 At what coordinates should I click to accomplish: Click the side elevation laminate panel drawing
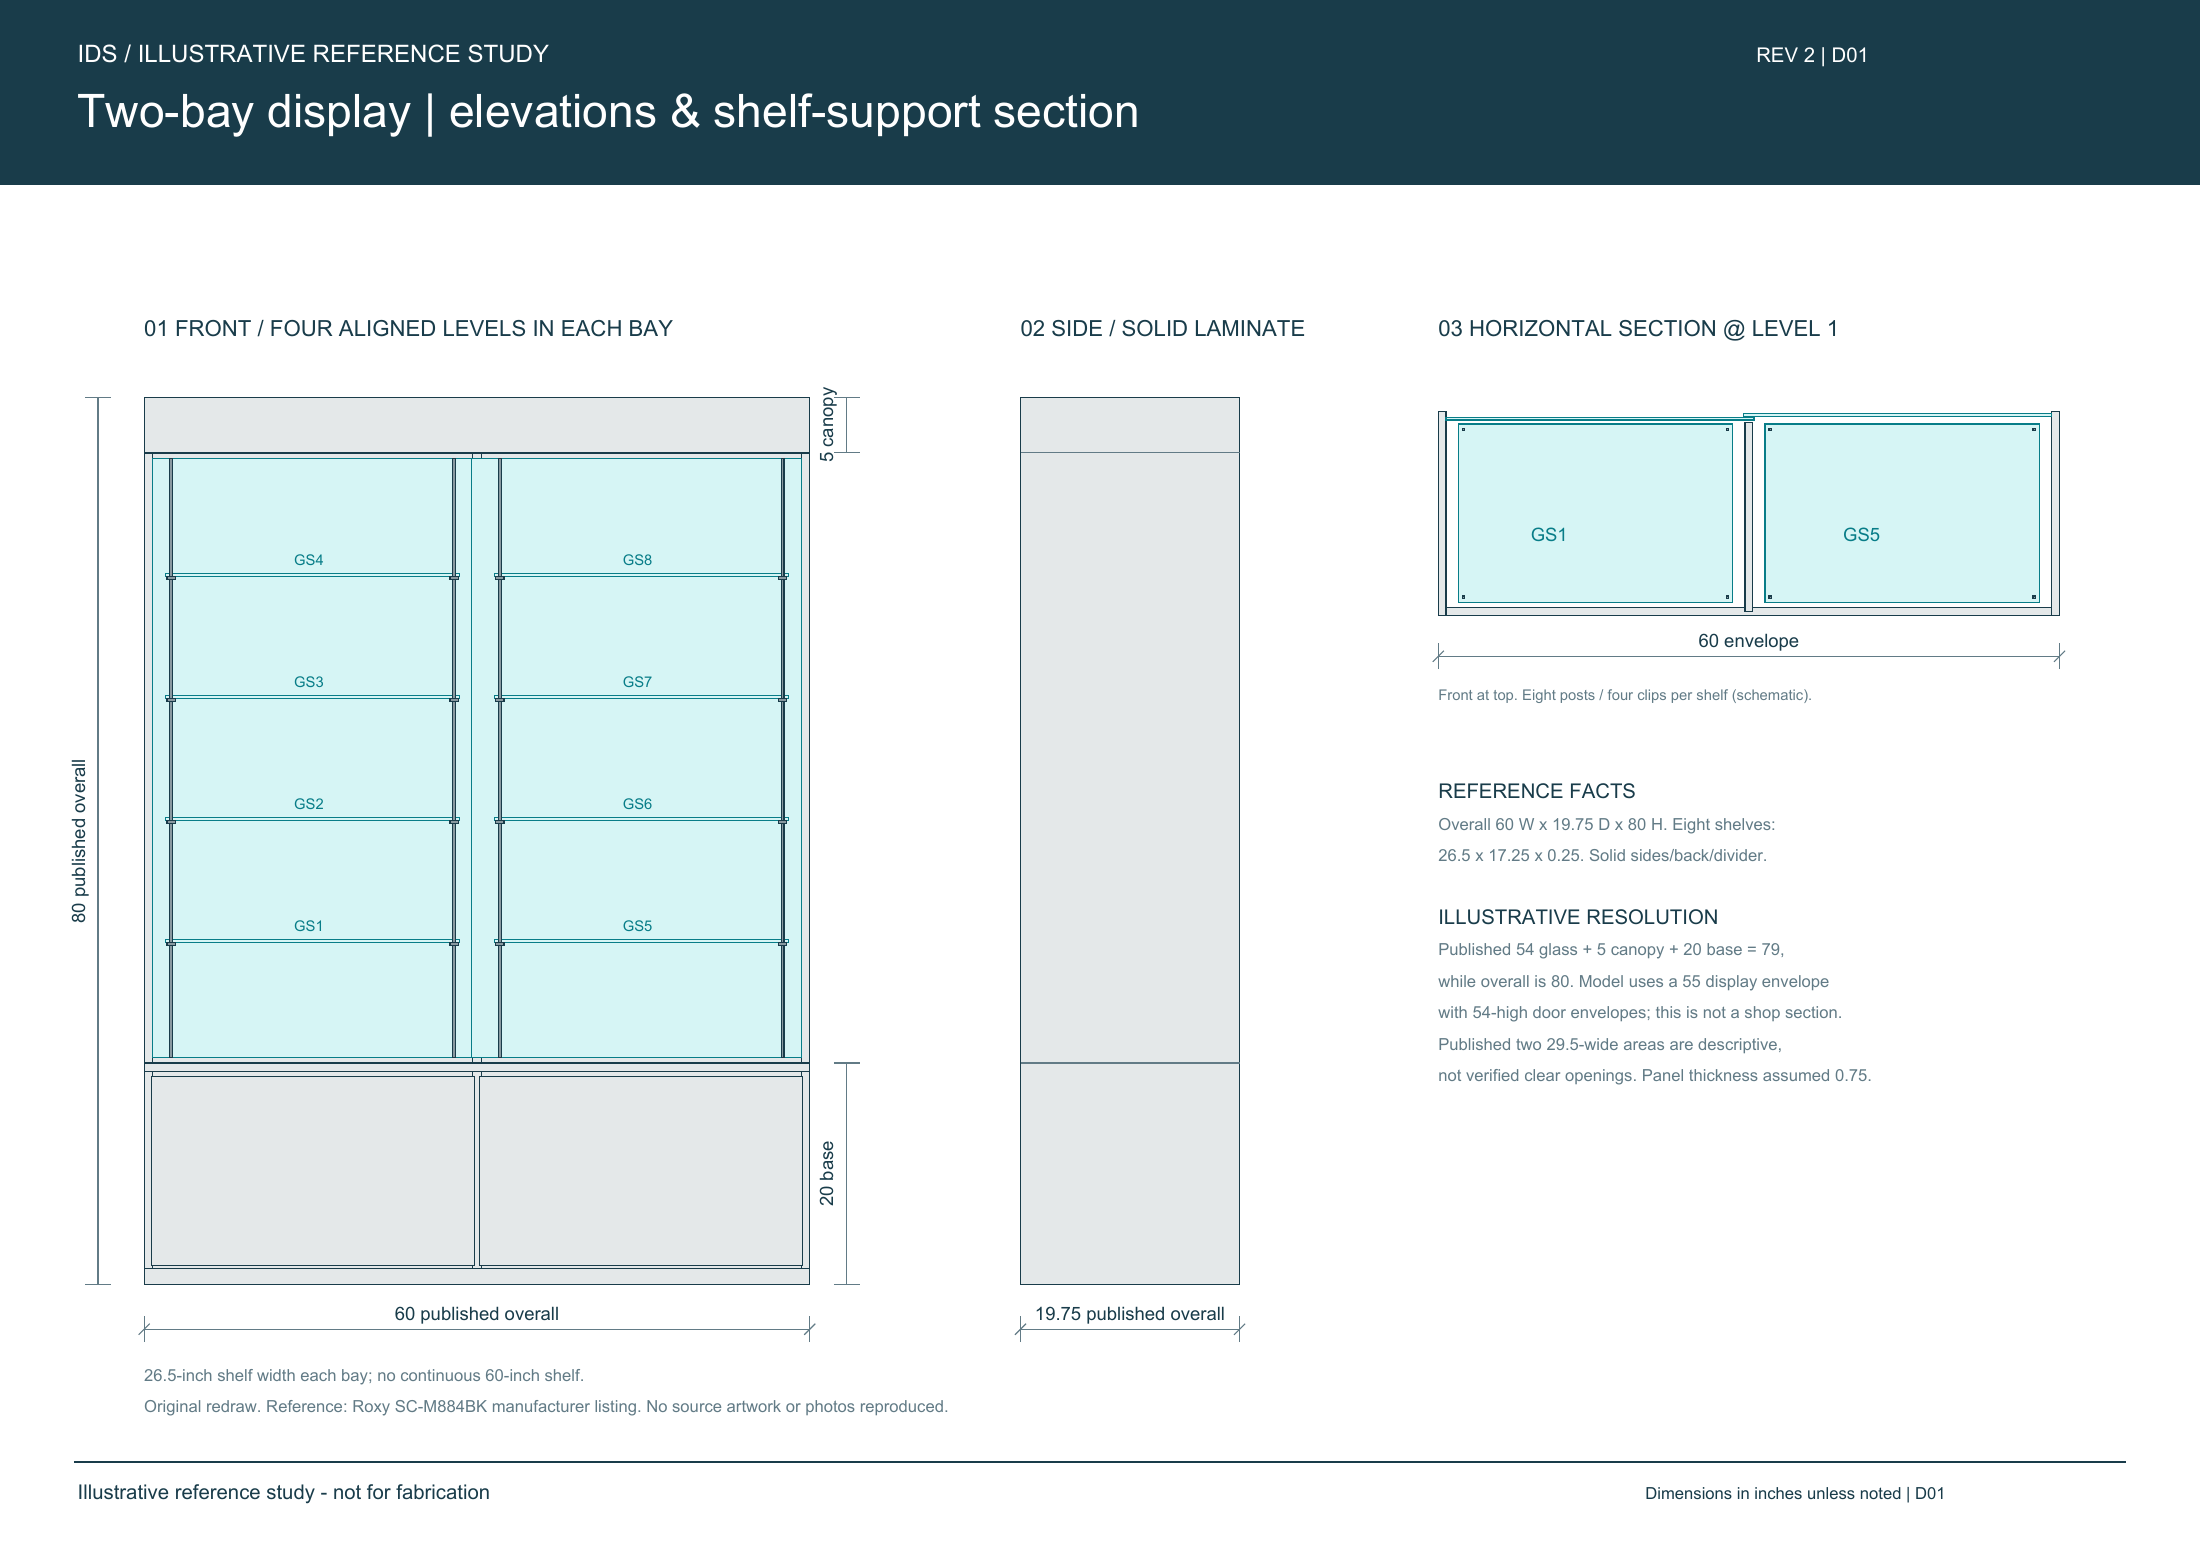tap(1129, 841)
